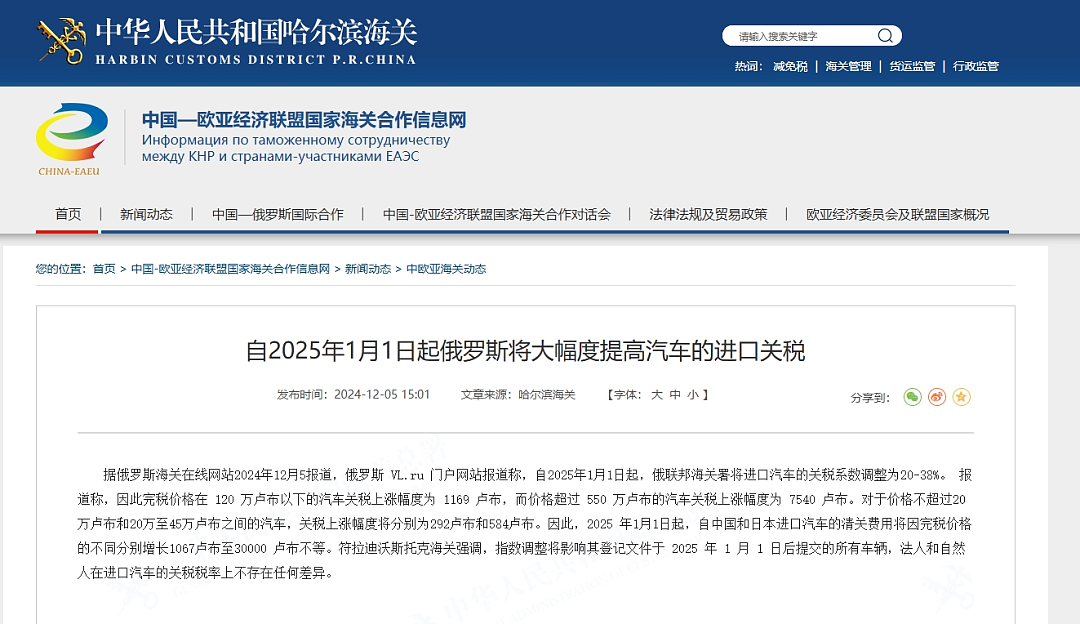Open hot word 减免税
Viewport: 1080px width, 624px height.
click(x=790, y=66)
